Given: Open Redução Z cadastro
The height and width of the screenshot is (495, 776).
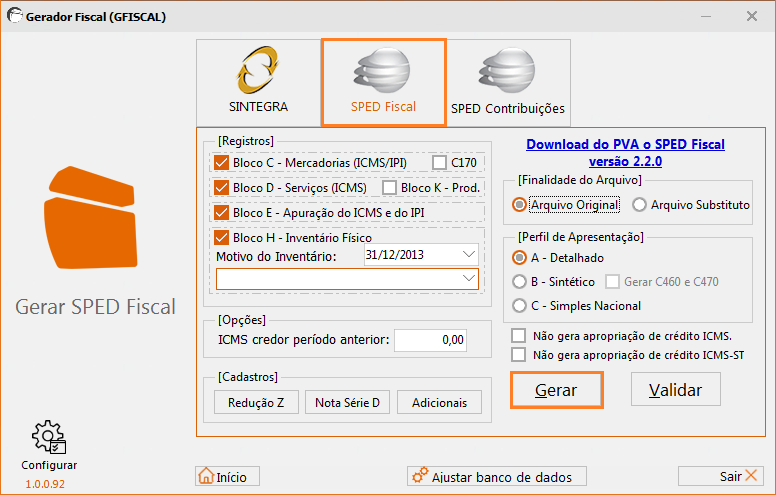Looking at the screenshot, I should (256, 402).
